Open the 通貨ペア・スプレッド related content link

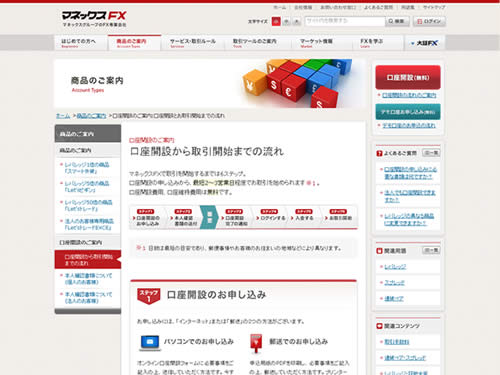405,358
